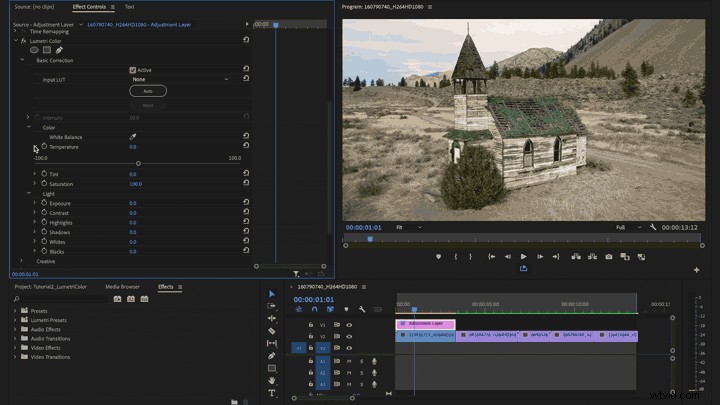Step back one frame
This screenshot has height=405, width=720.
point(507,257)
